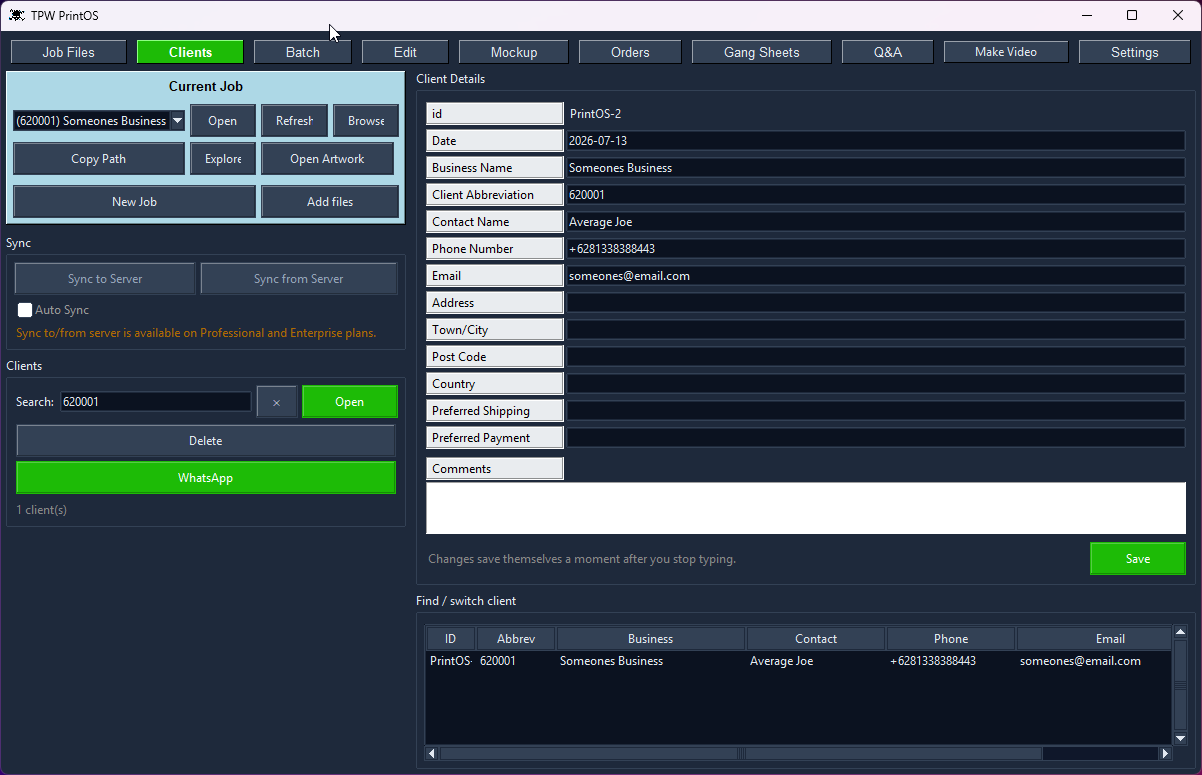The height and width of the screenshot is (775, 1202).
Task: Delete the selected client
Action: click(x=206, y=441)
